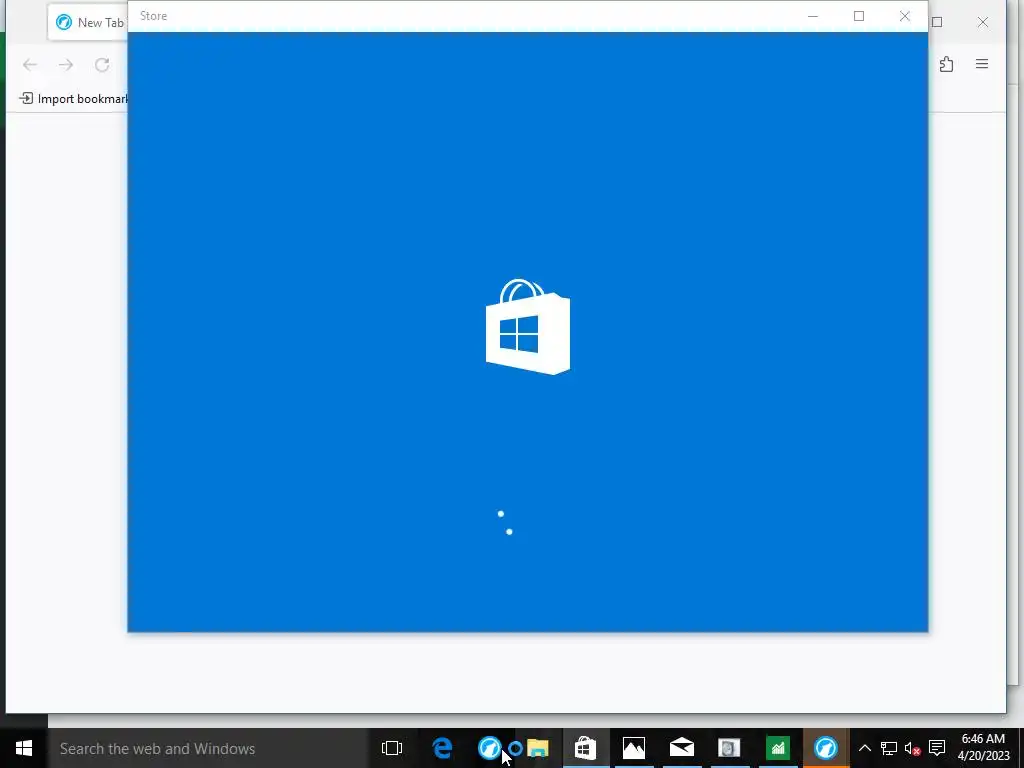Screen dimensions: 1024x768
Task: Open File Explorer from the taskbar
Action: [538, 748]
